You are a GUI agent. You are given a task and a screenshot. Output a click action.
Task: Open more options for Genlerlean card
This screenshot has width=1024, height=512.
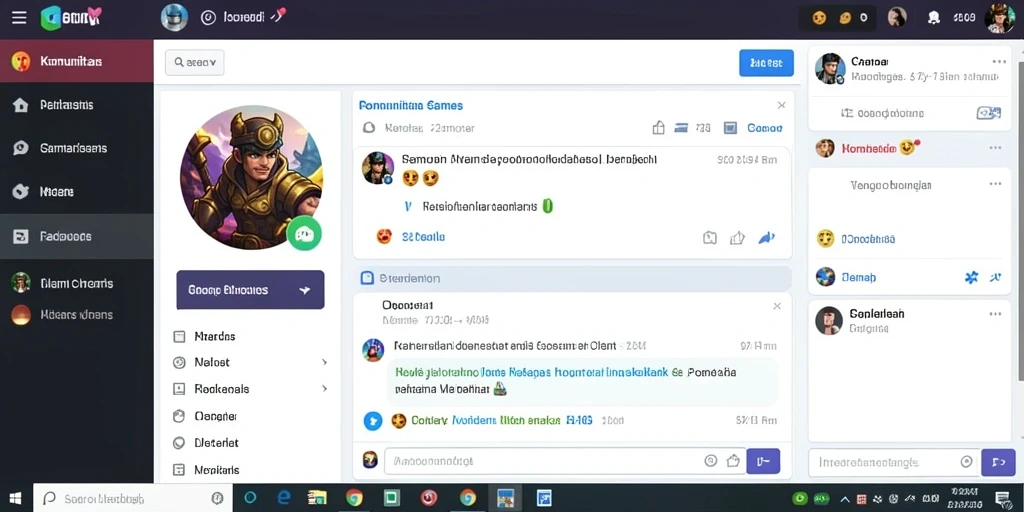[x=995, y=314]
